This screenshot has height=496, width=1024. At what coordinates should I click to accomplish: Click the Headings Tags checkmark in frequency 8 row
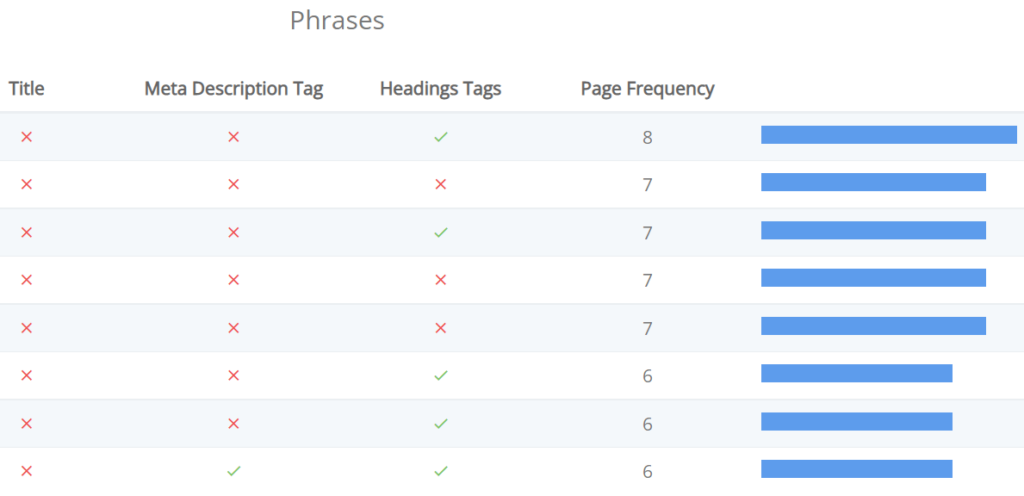(441, 137)
